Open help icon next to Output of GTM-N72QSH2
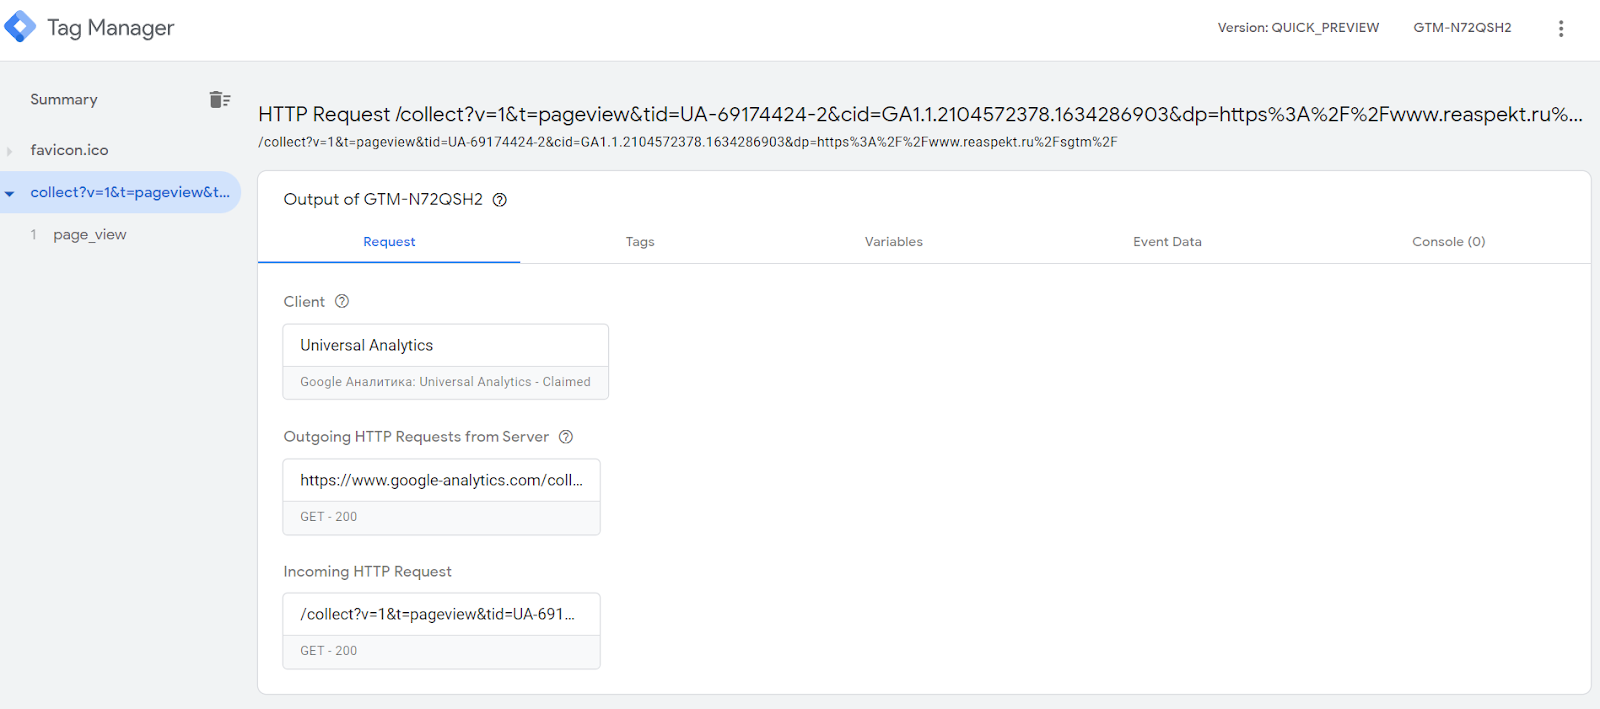Screen dimensions: 1600x709 (500, 200)
